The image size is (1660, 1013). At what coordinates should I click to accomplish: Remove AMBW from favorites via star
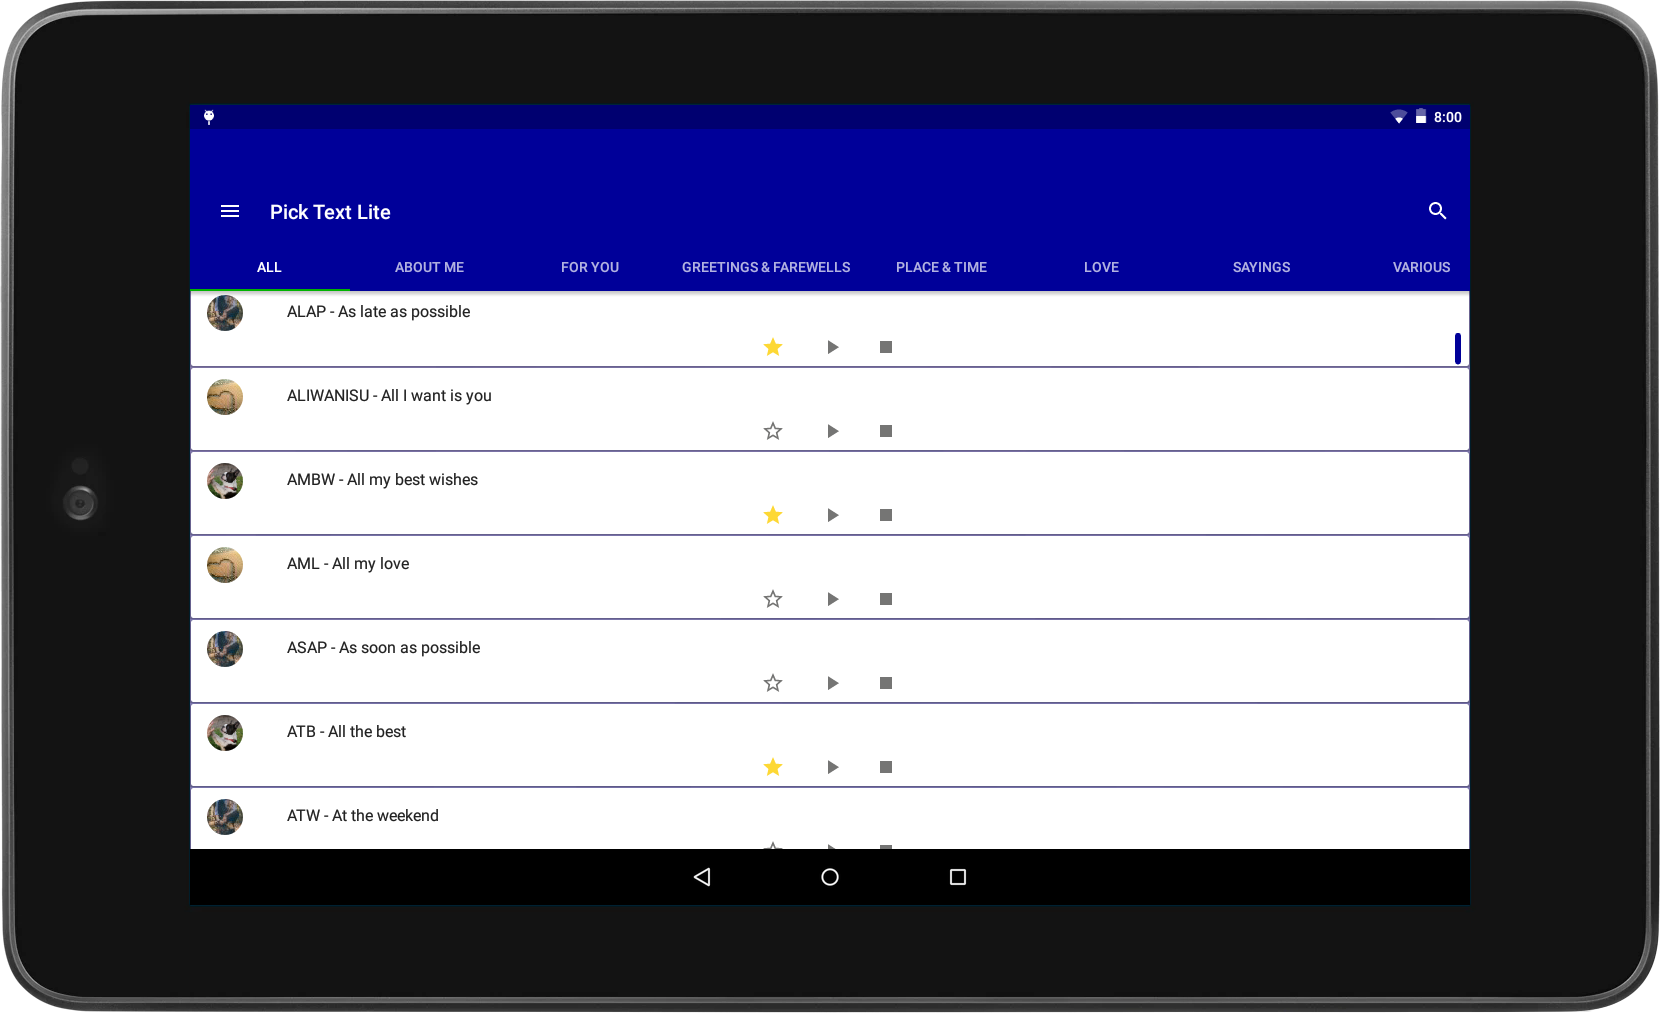(773, 515)
